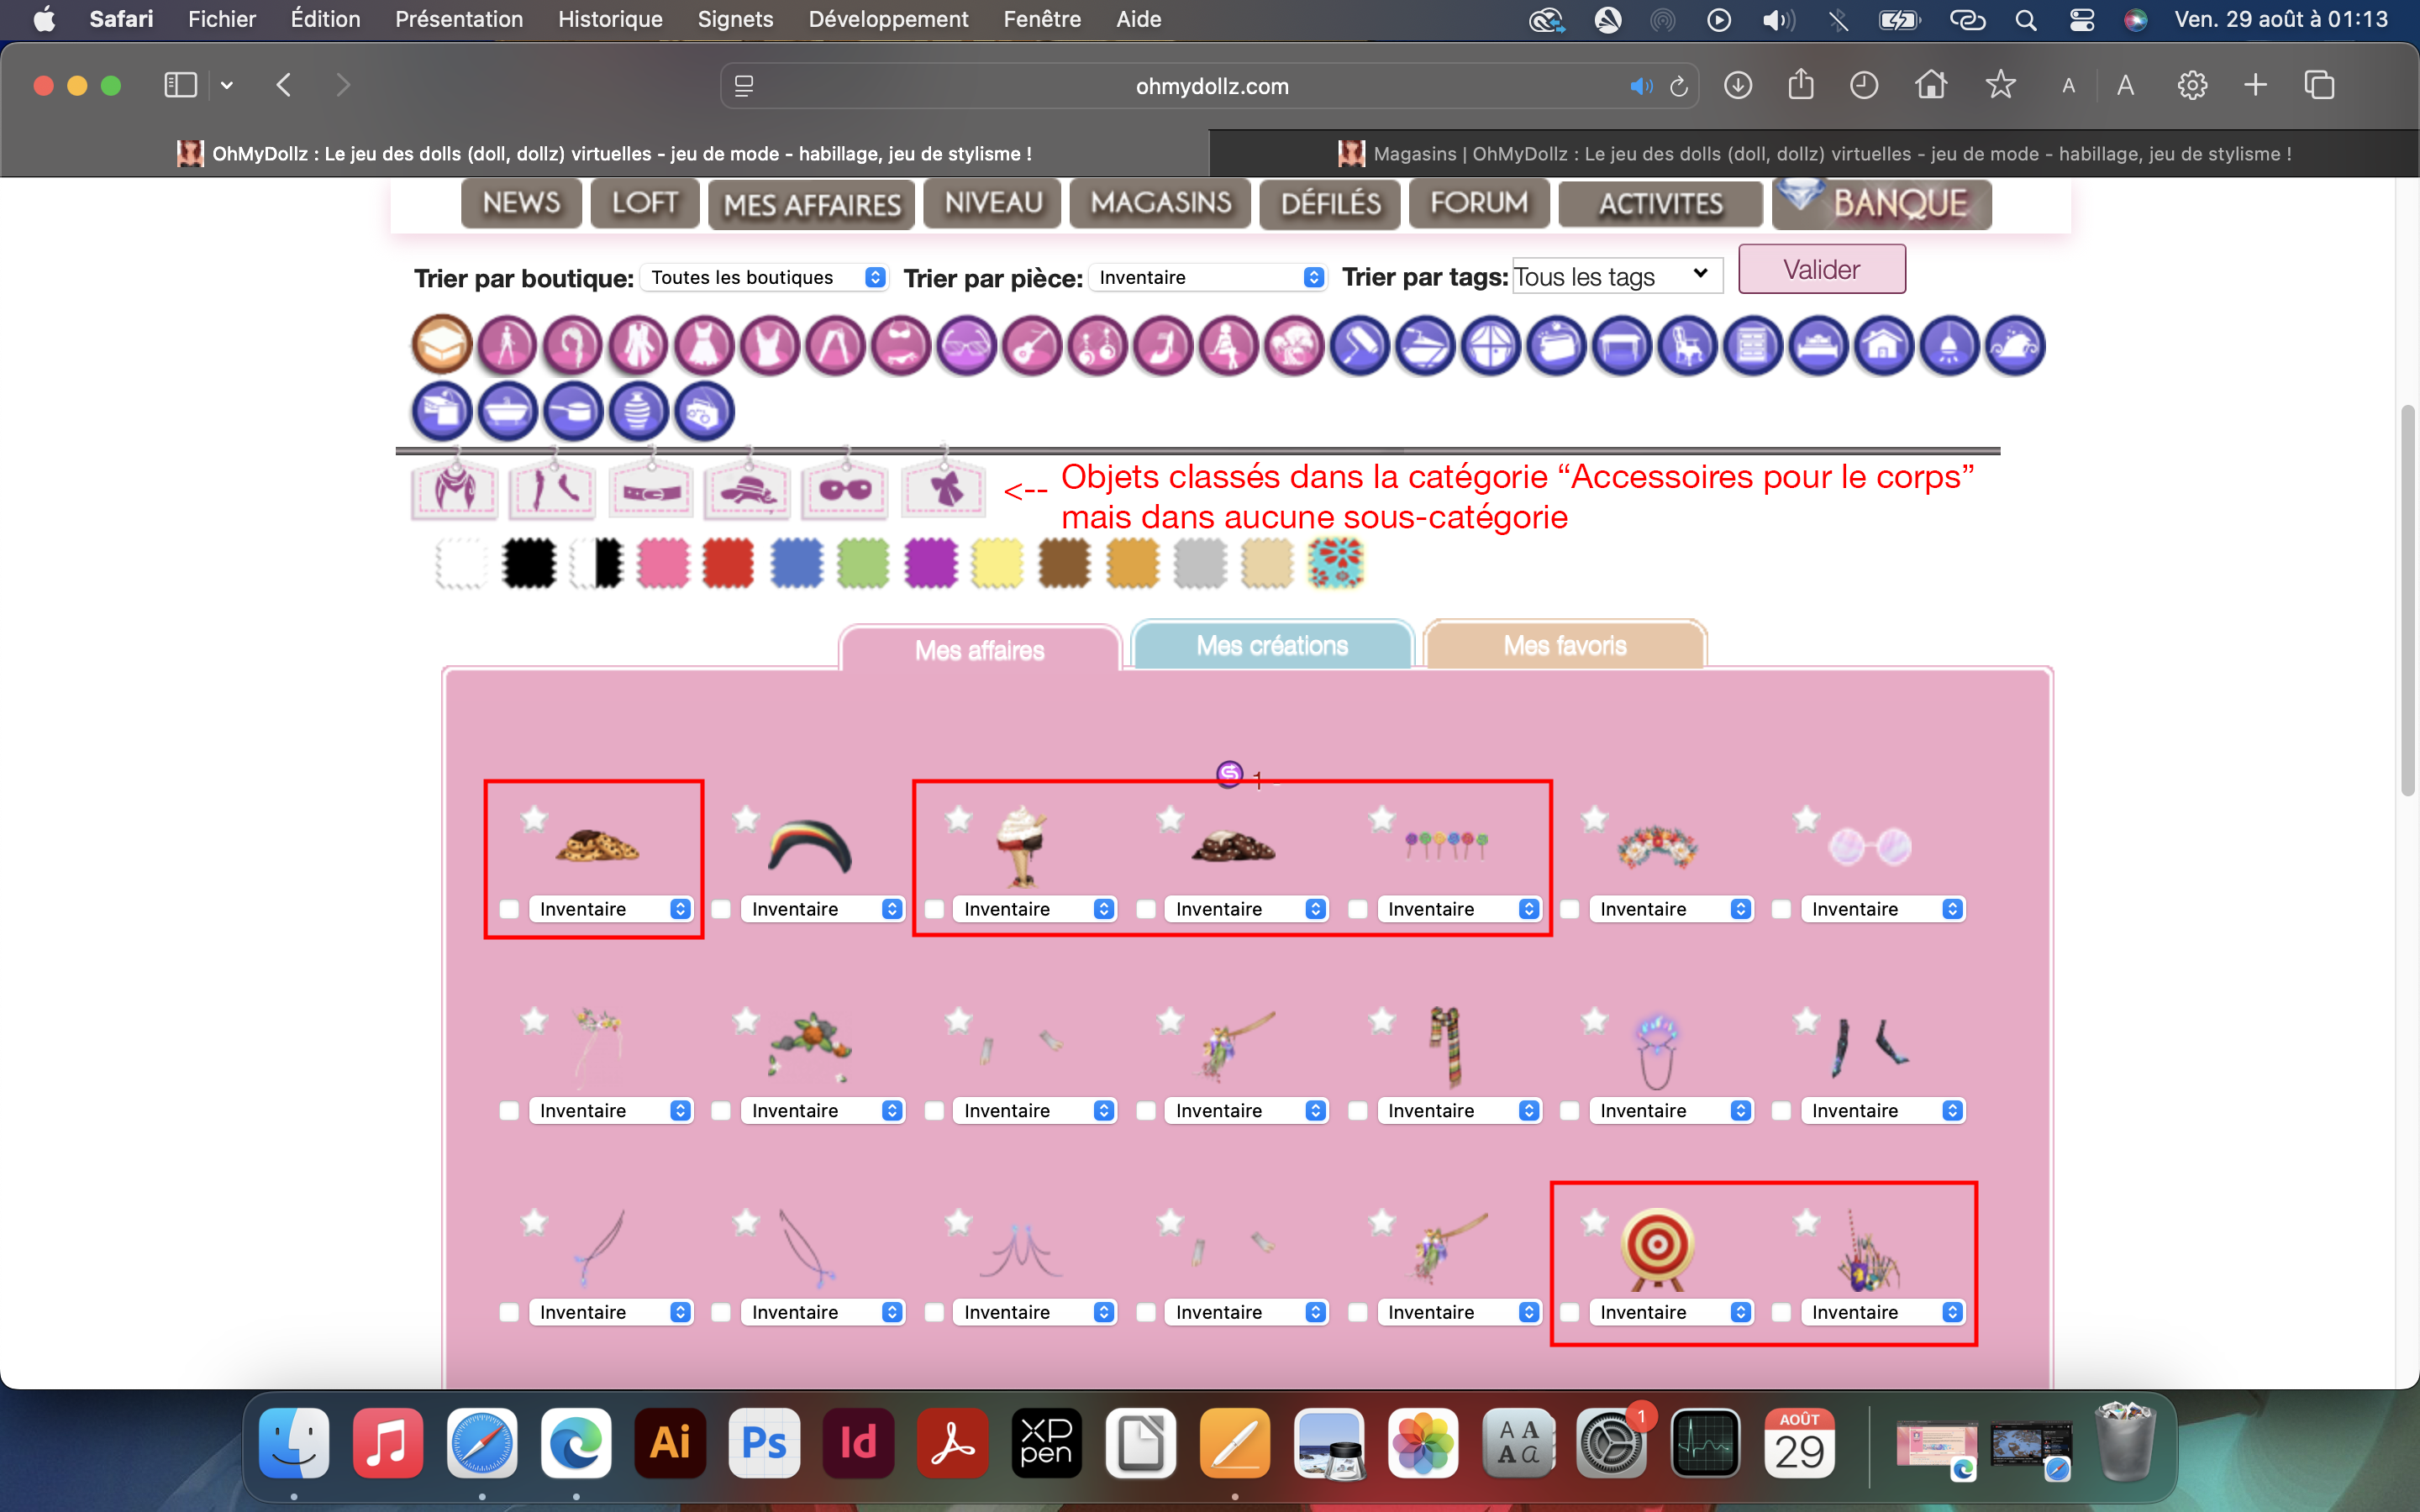Open the Mes favoris tab
This screenshot has height=1512, width=2420.
click(x=1564, y=646)
